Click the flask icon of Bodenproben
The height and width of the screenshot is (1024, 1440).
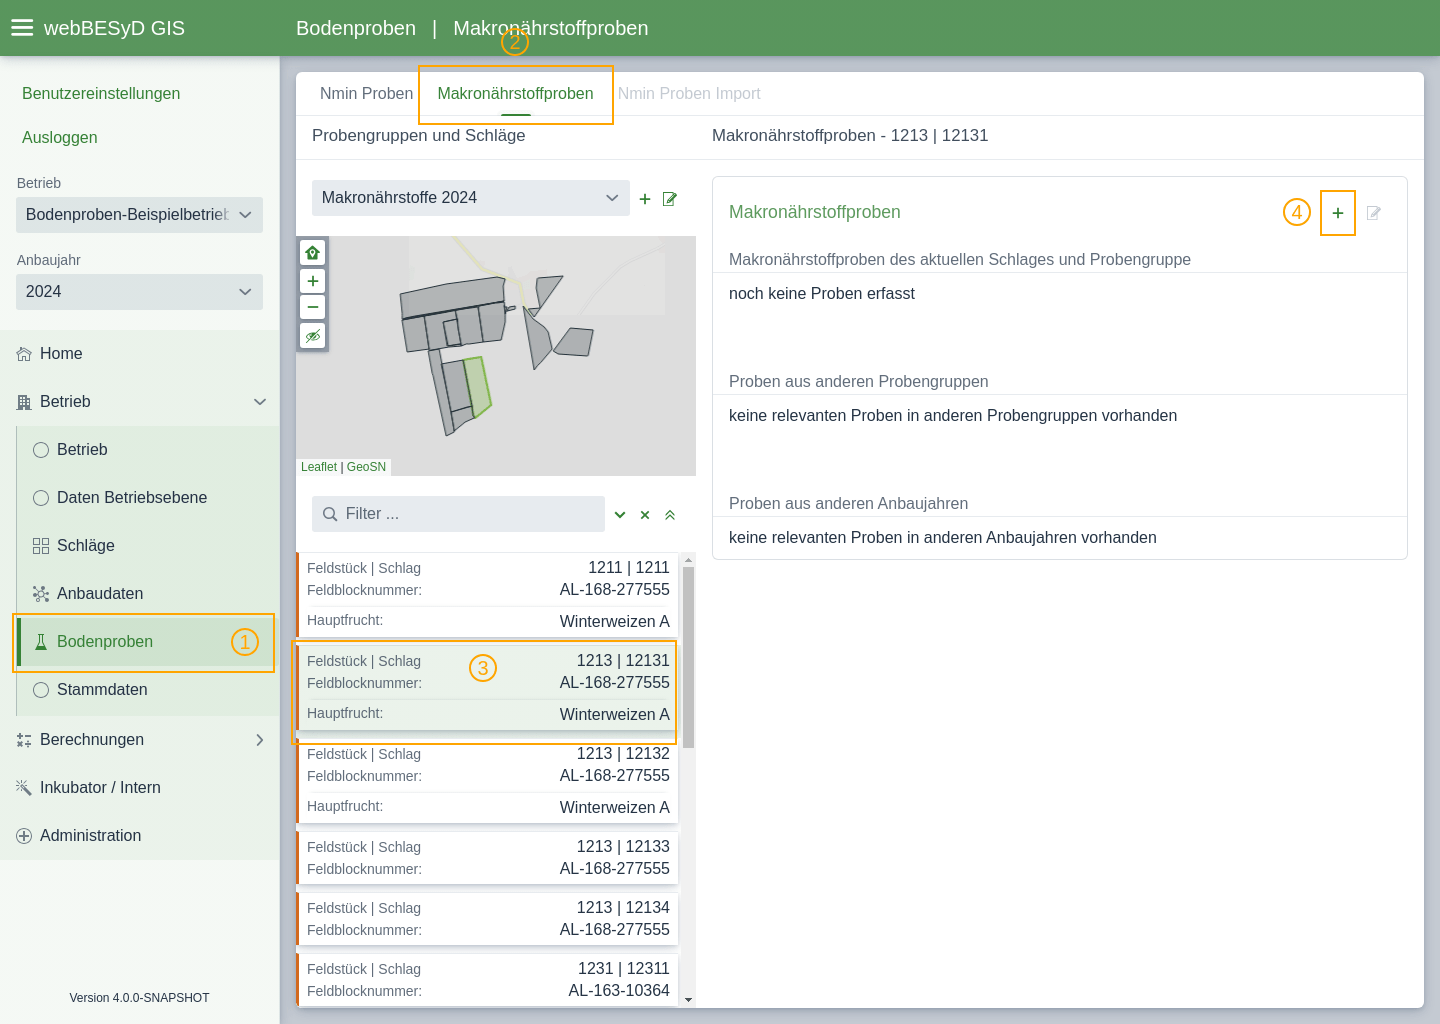click(x=41, y=642)
